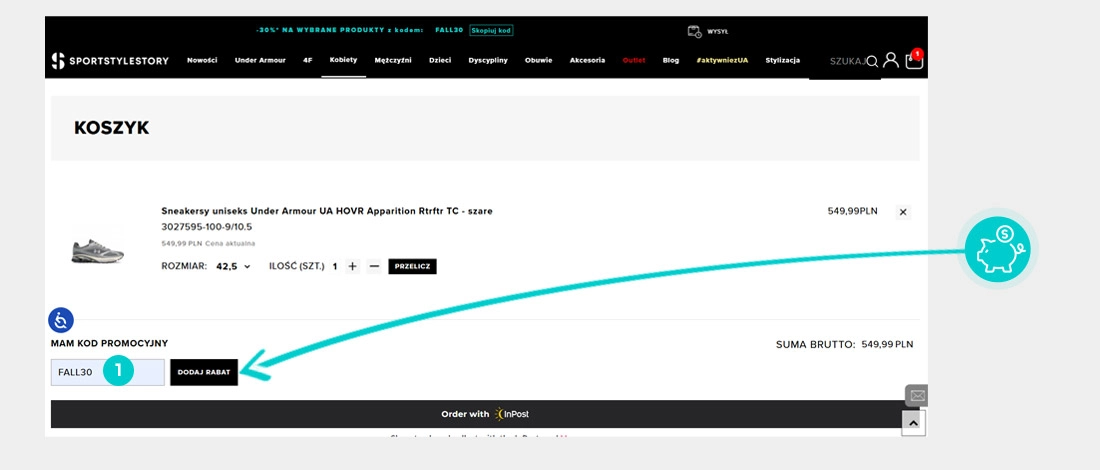Viewport: 1100px width, 470px height.
Task: Click the user account icon
Action: [x=890, y=61]
